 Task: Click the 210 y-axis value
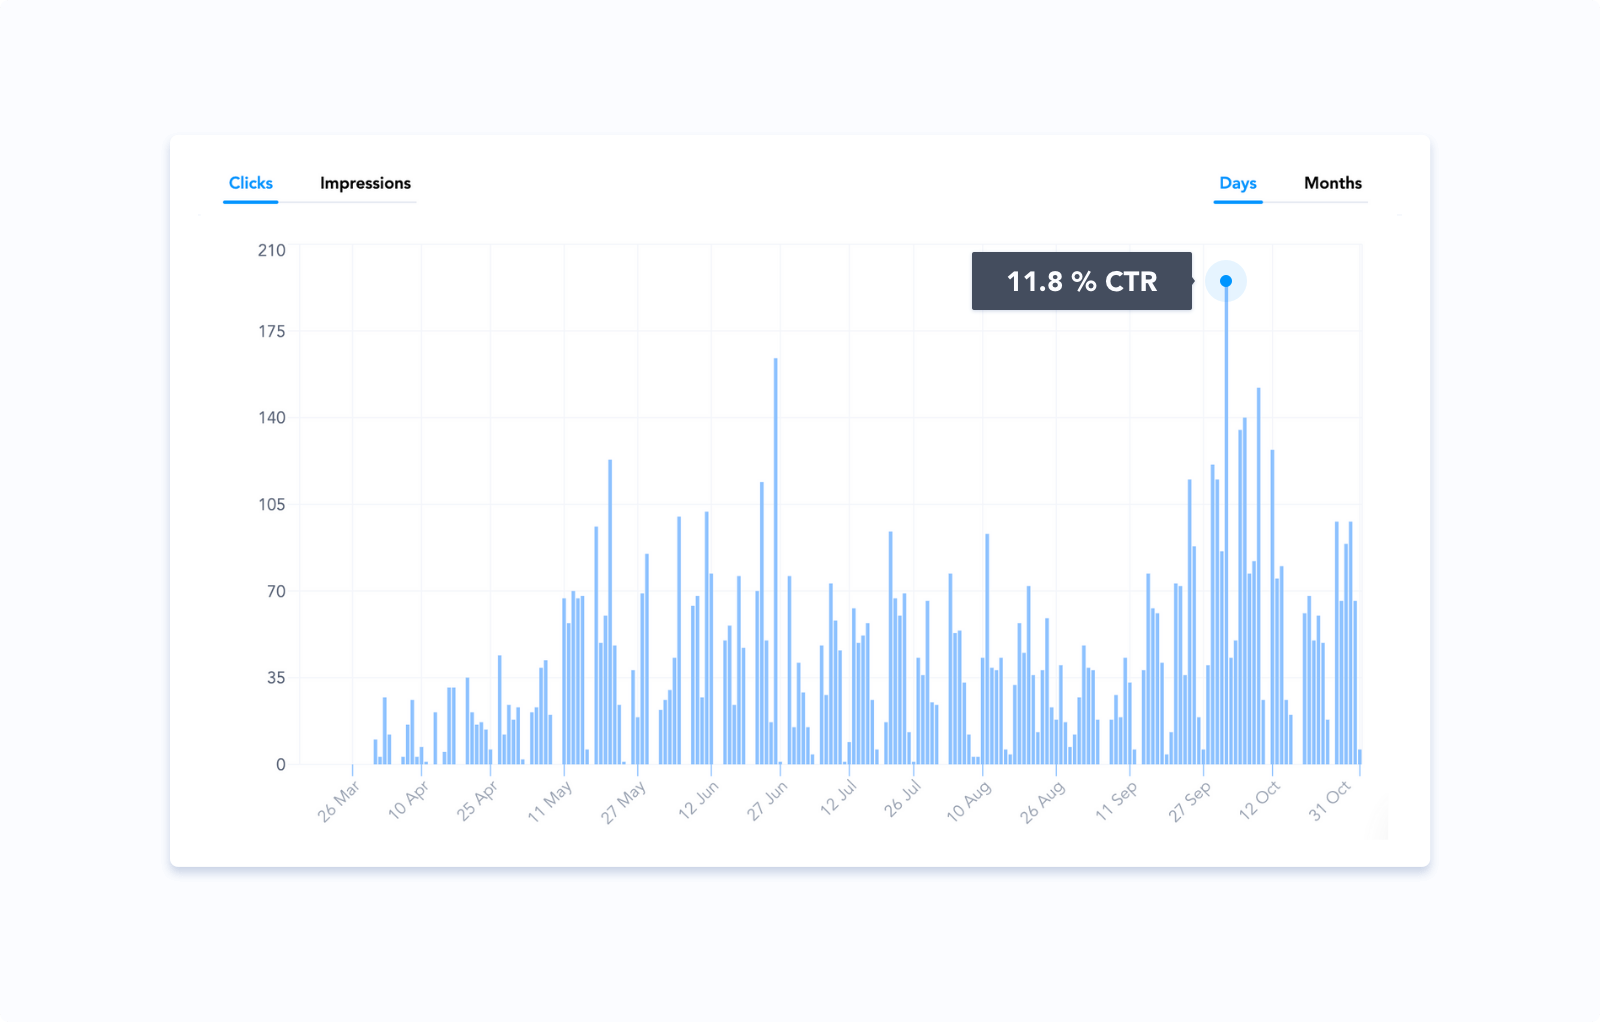(x=271, y=250)
